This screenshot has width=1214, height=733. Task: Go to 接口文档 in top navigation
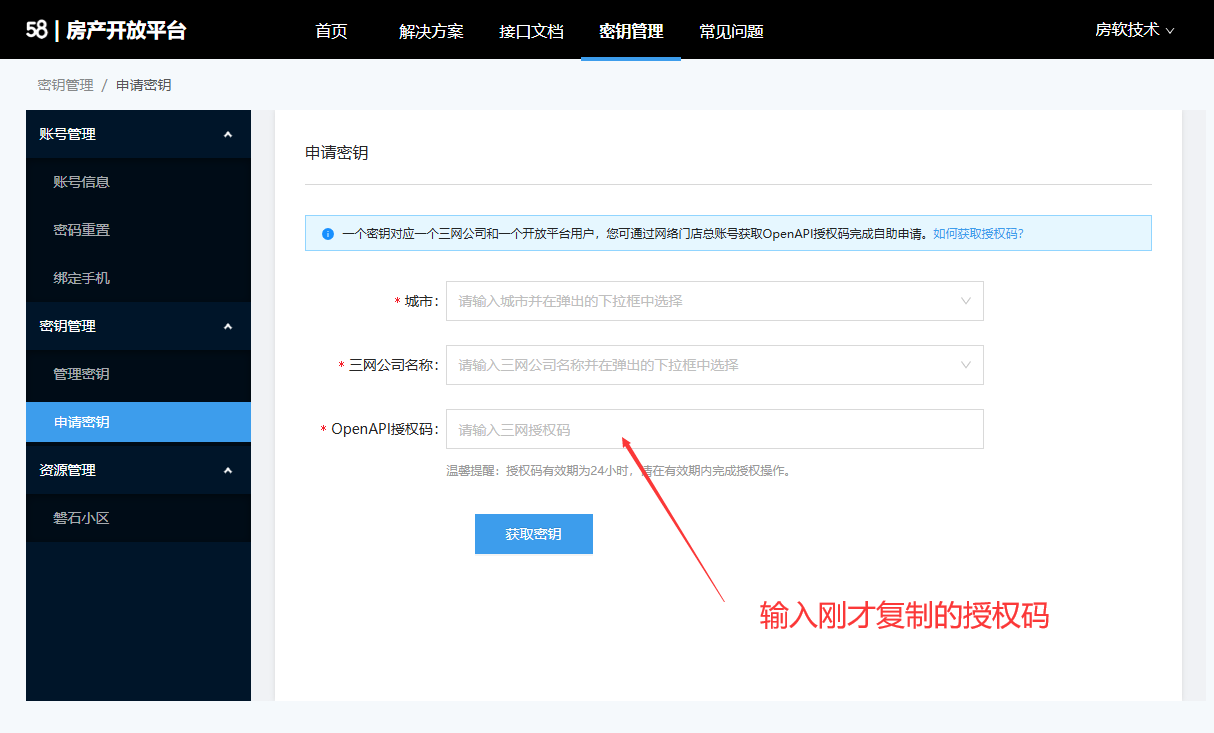point(531,31)
